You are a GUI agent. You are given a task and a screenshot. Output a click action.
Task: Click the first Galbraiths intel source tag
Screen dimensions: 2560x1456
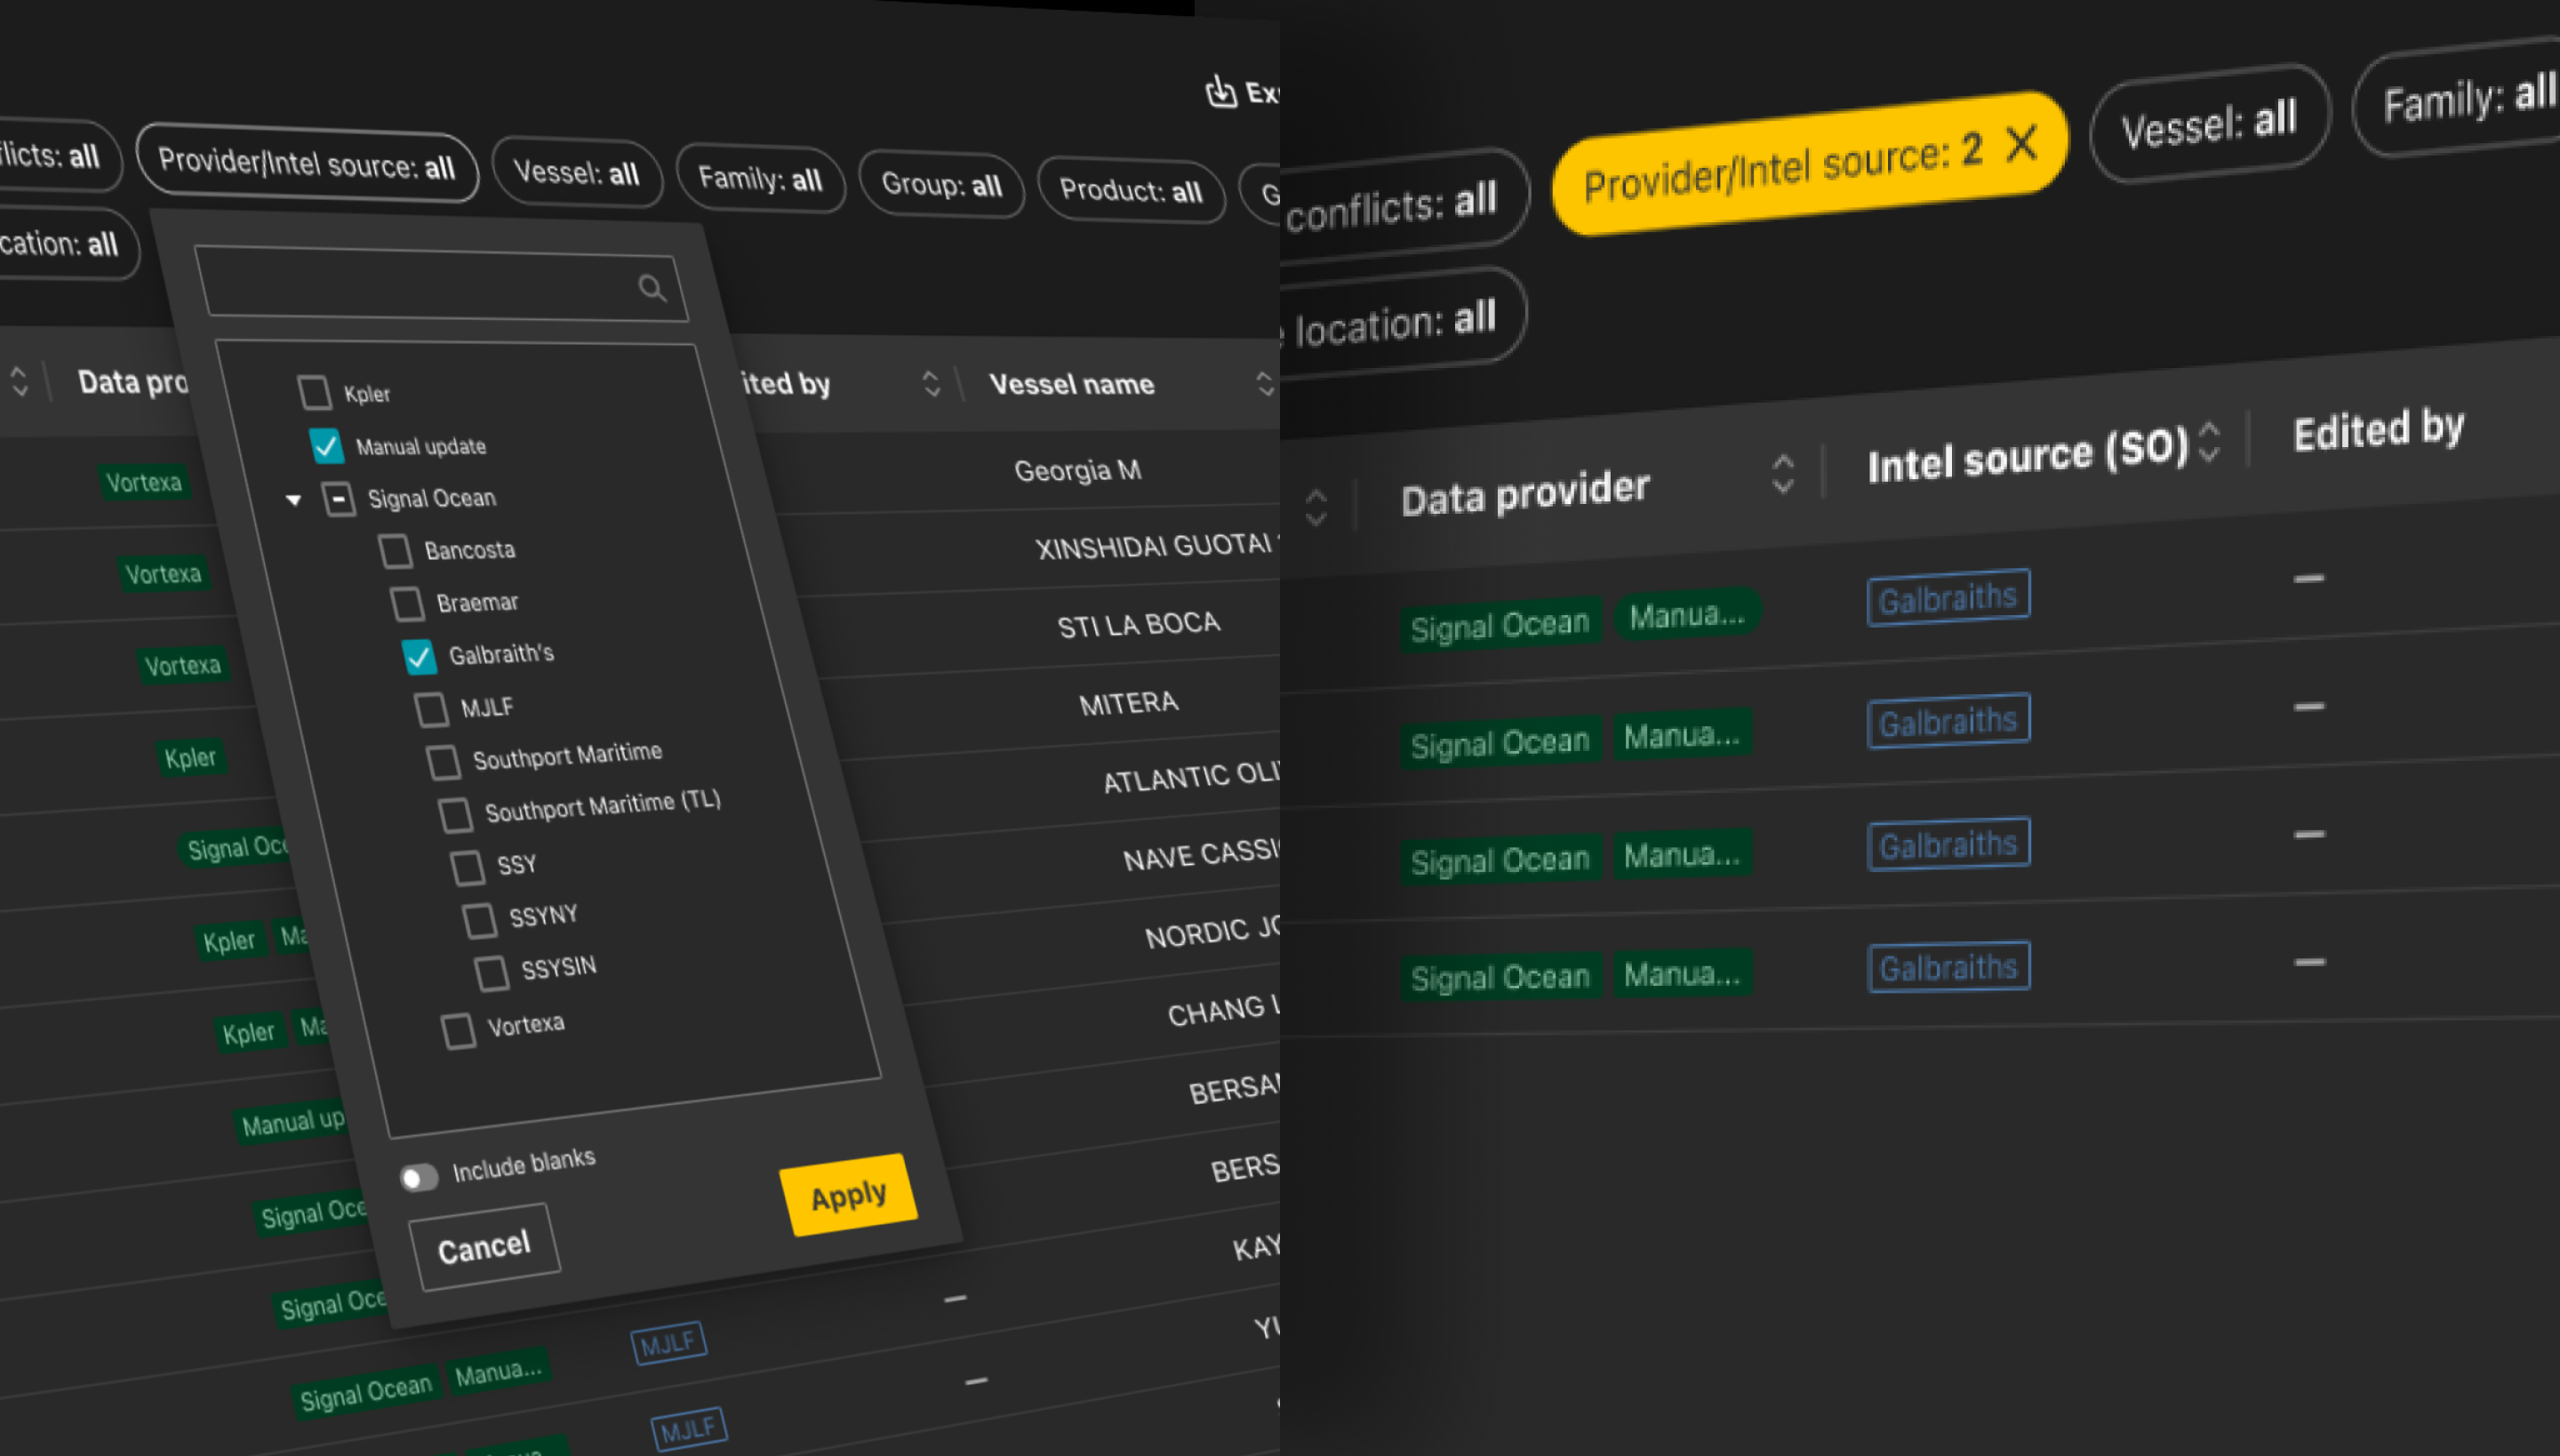tap(1947, 598)
